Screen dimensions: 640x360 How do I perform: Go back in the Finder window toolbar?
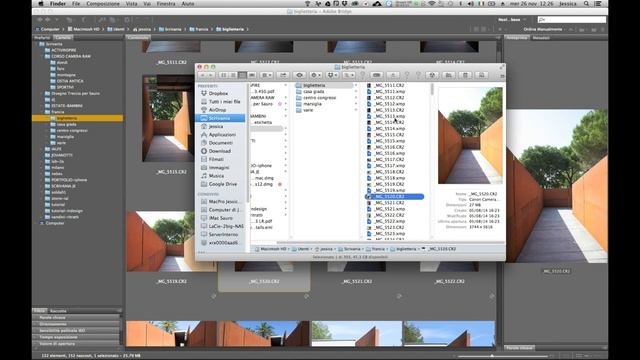pos(202,75)
